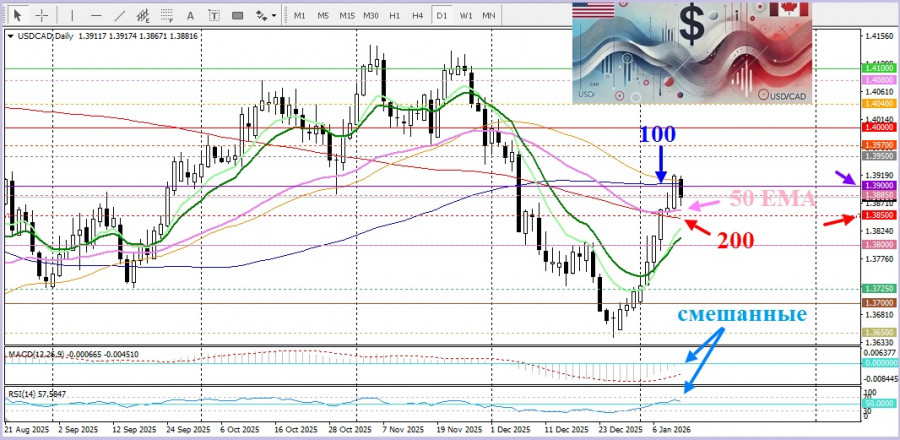Switch chart to M1 timeframe
Image resolution: width=900 pixels, height=440 pixels.
pos(300,16)
